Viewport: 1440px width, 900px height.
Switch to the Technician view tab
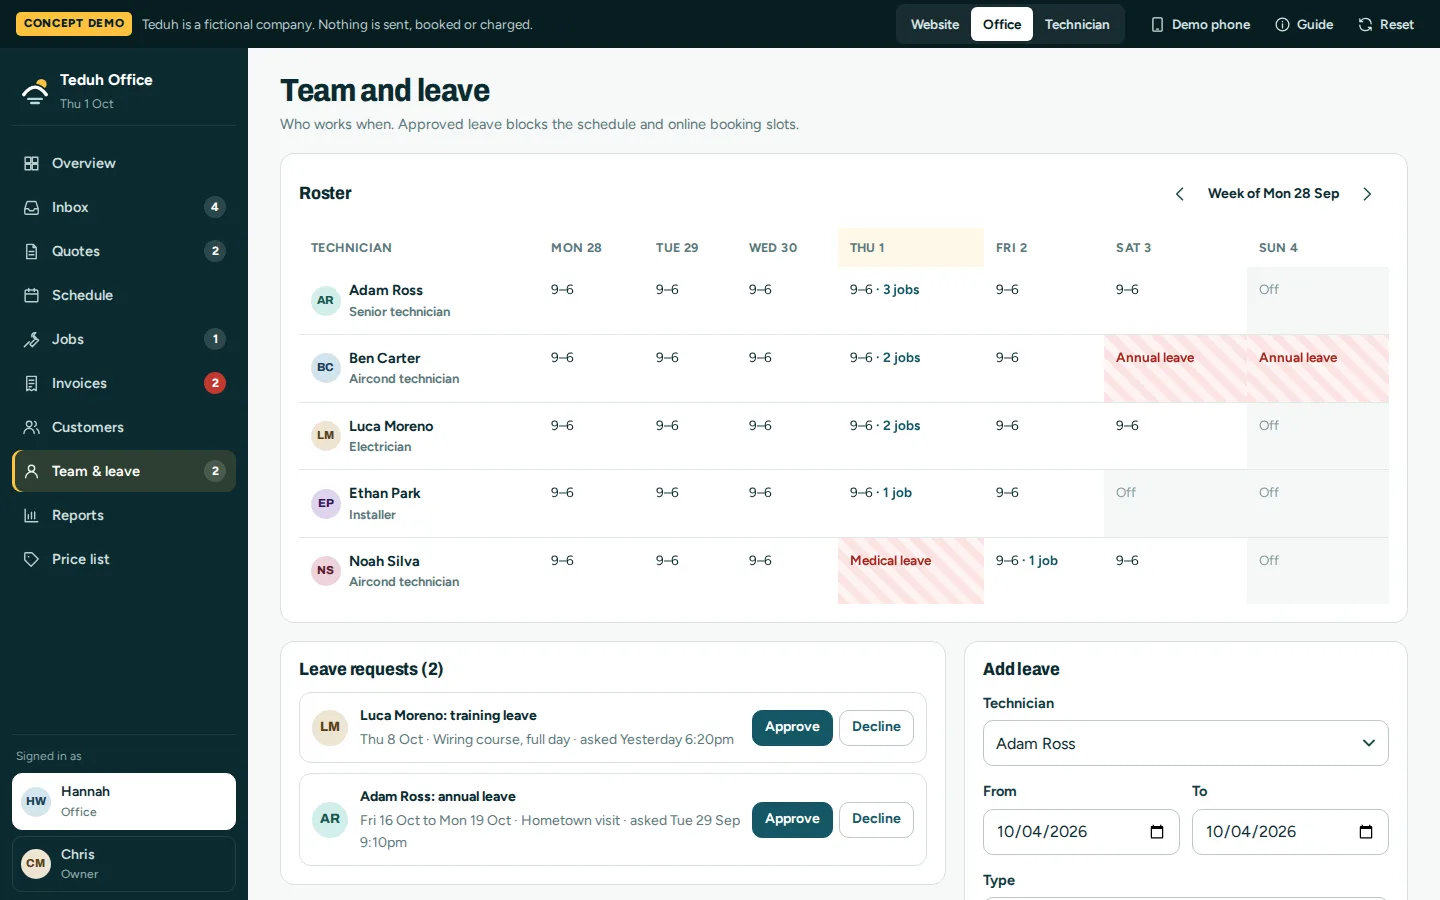(1077, 24)
